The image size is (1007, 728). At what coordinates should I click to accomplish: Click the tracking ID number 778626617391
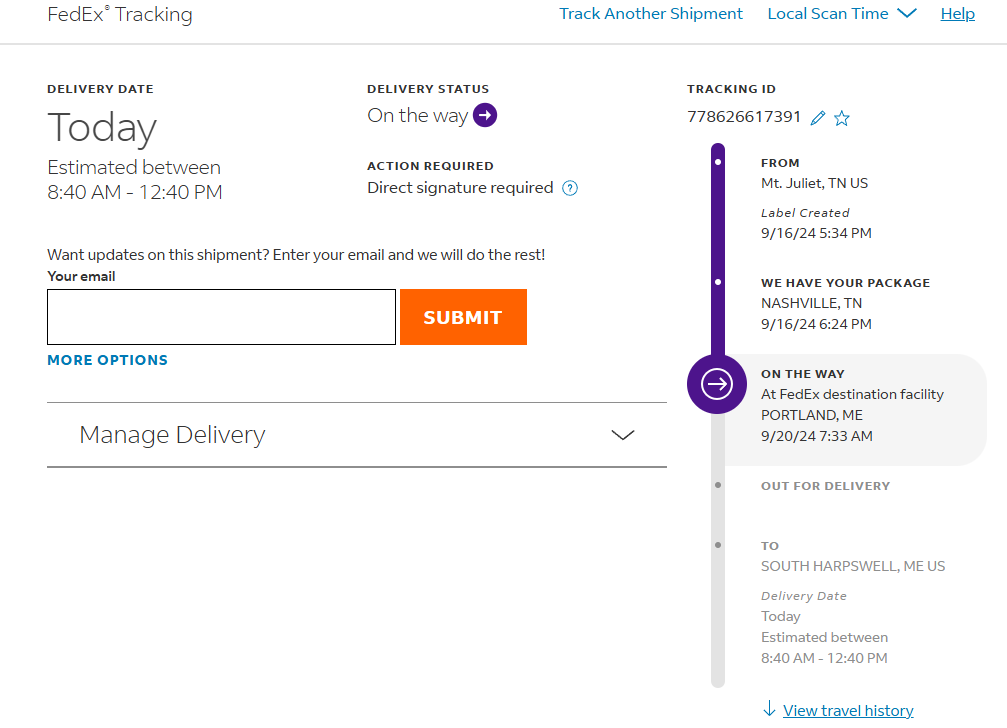(744, 117)
